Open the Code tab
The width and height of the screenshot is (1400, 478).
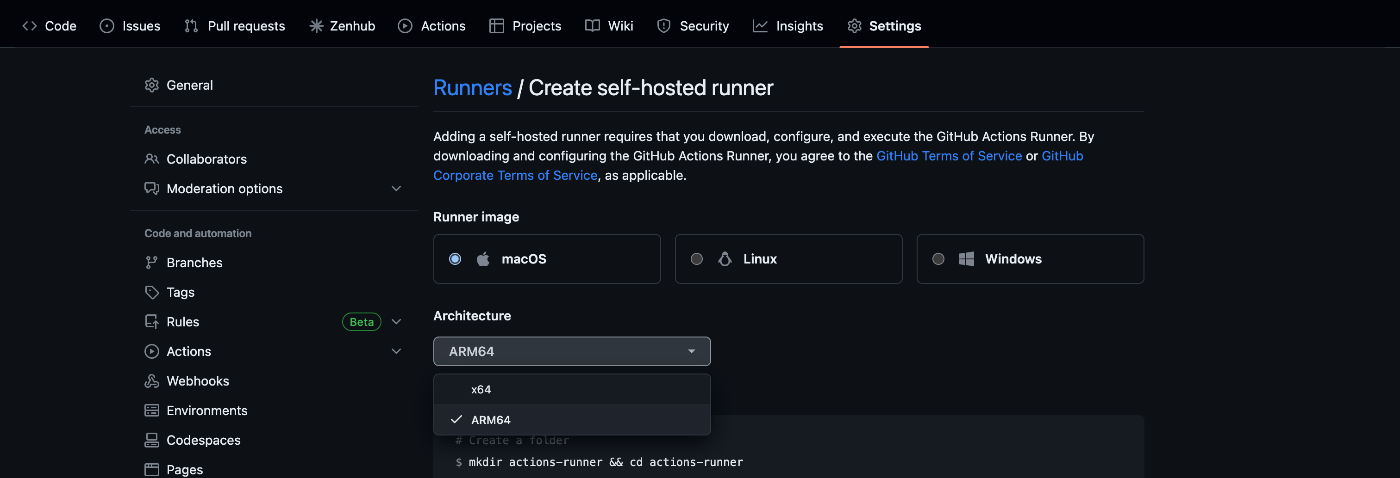coord(49,26)
